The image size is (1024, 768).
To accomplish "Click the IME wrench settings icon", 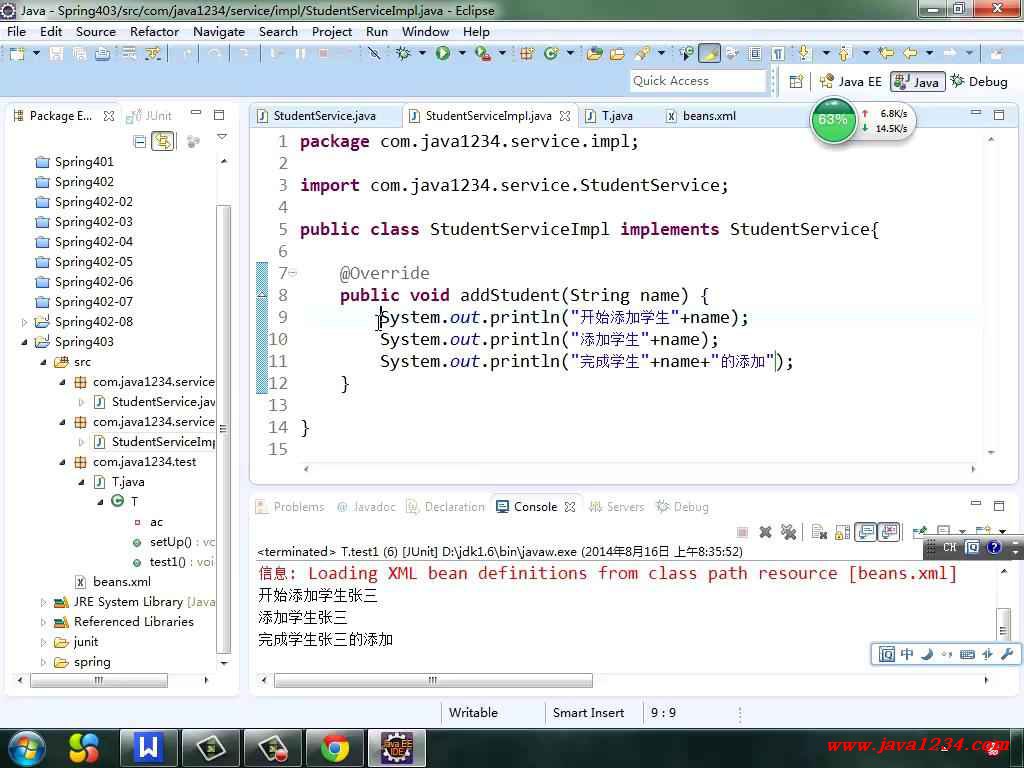I will click(x=1006, y=654).
